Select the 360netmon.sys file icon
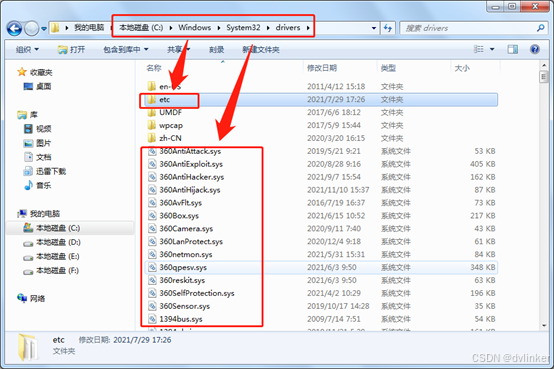The height and width of the screenshot is (369, 554). click(x=152, y=254)
